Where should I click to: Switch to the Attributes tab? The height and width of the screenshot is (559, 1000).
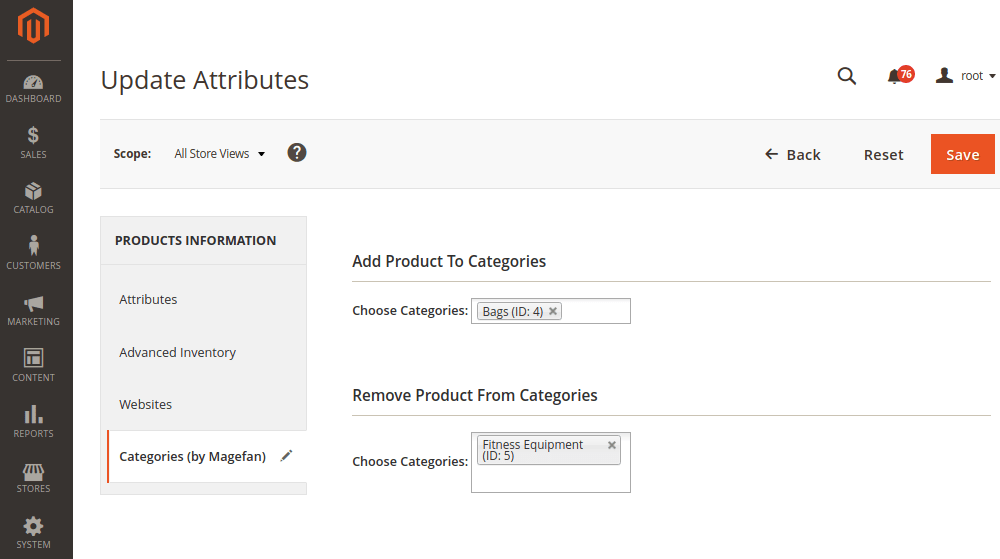click(148, 300)
